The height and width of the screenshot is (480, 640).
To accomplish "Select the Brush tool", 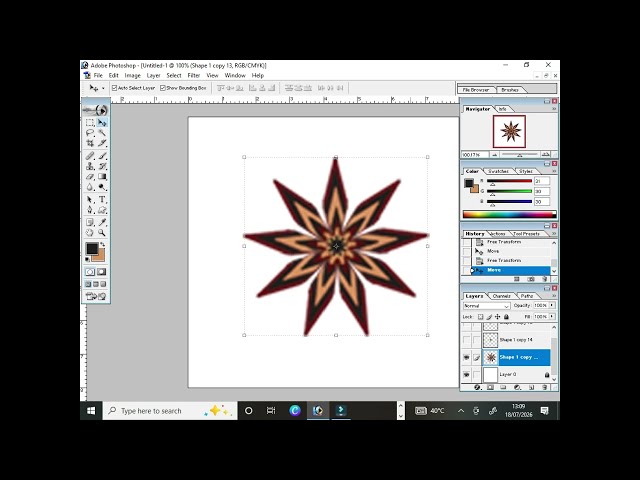I will coord(102,156).
